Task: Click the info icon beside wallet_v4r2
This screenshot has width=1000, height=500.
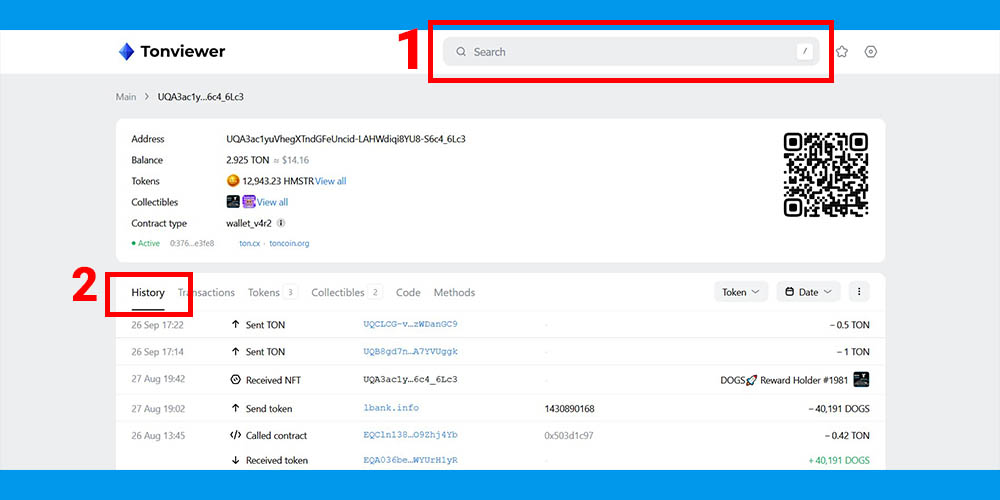Action: pos(281,224)
